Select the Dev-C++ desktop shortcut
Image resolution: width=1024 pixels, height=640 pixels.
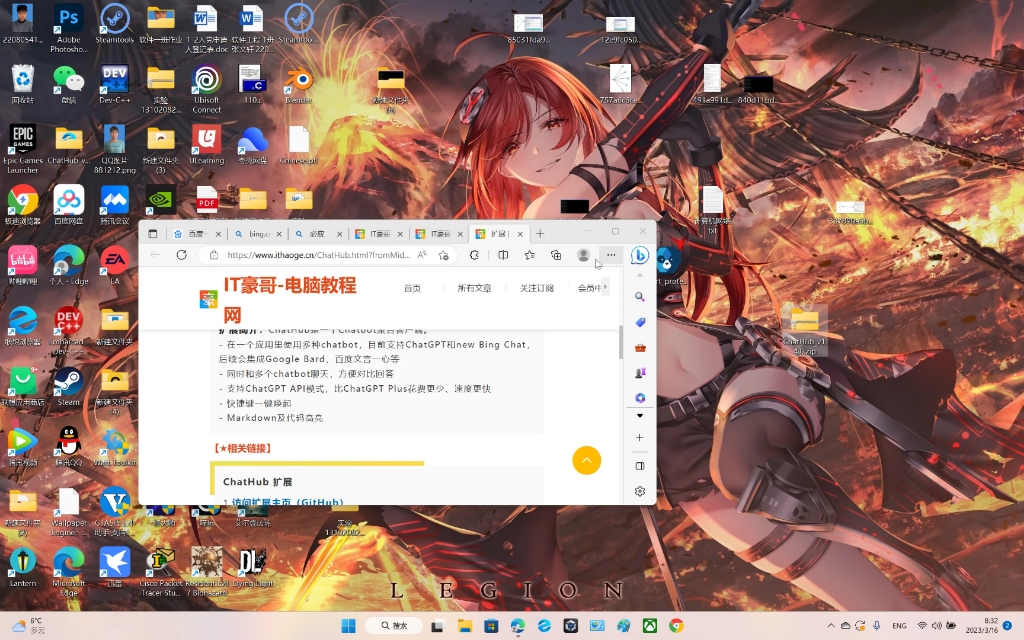[x=114, y=85]
